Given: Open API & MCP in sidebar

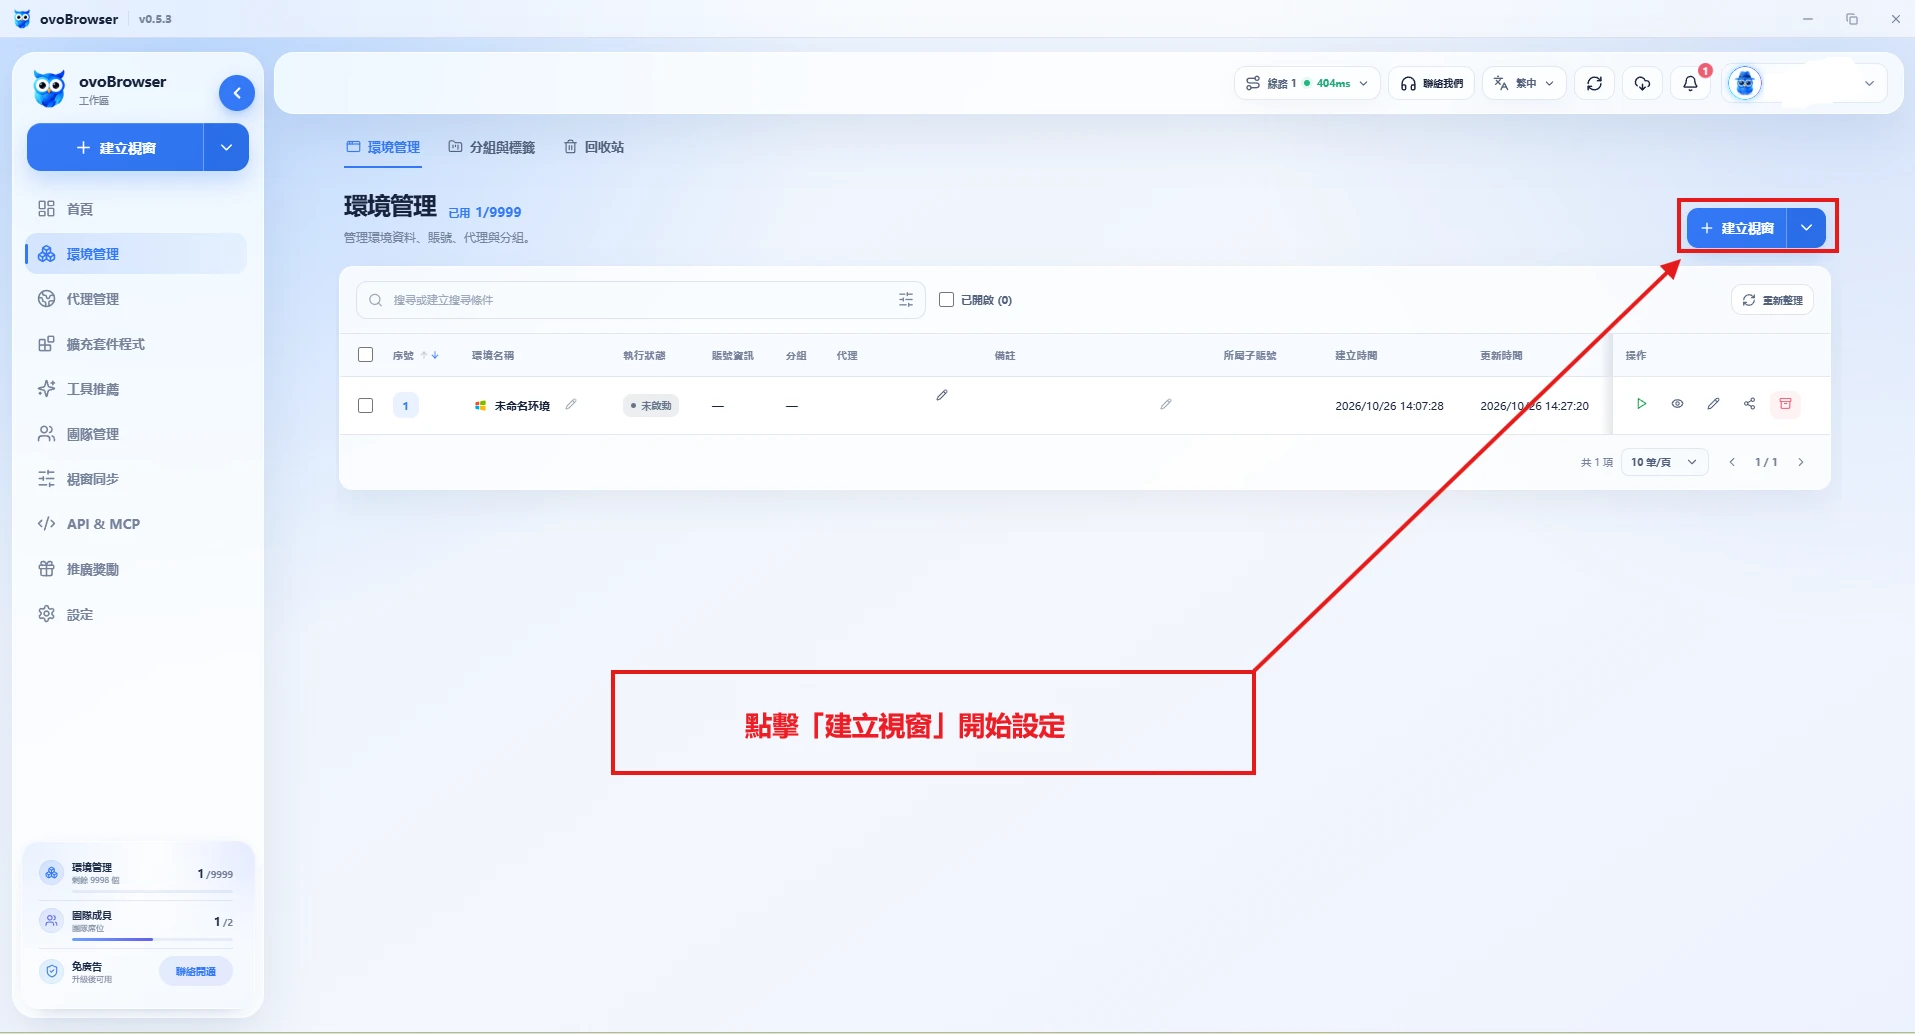Looking at the screenshot, I should pos(136,524).
